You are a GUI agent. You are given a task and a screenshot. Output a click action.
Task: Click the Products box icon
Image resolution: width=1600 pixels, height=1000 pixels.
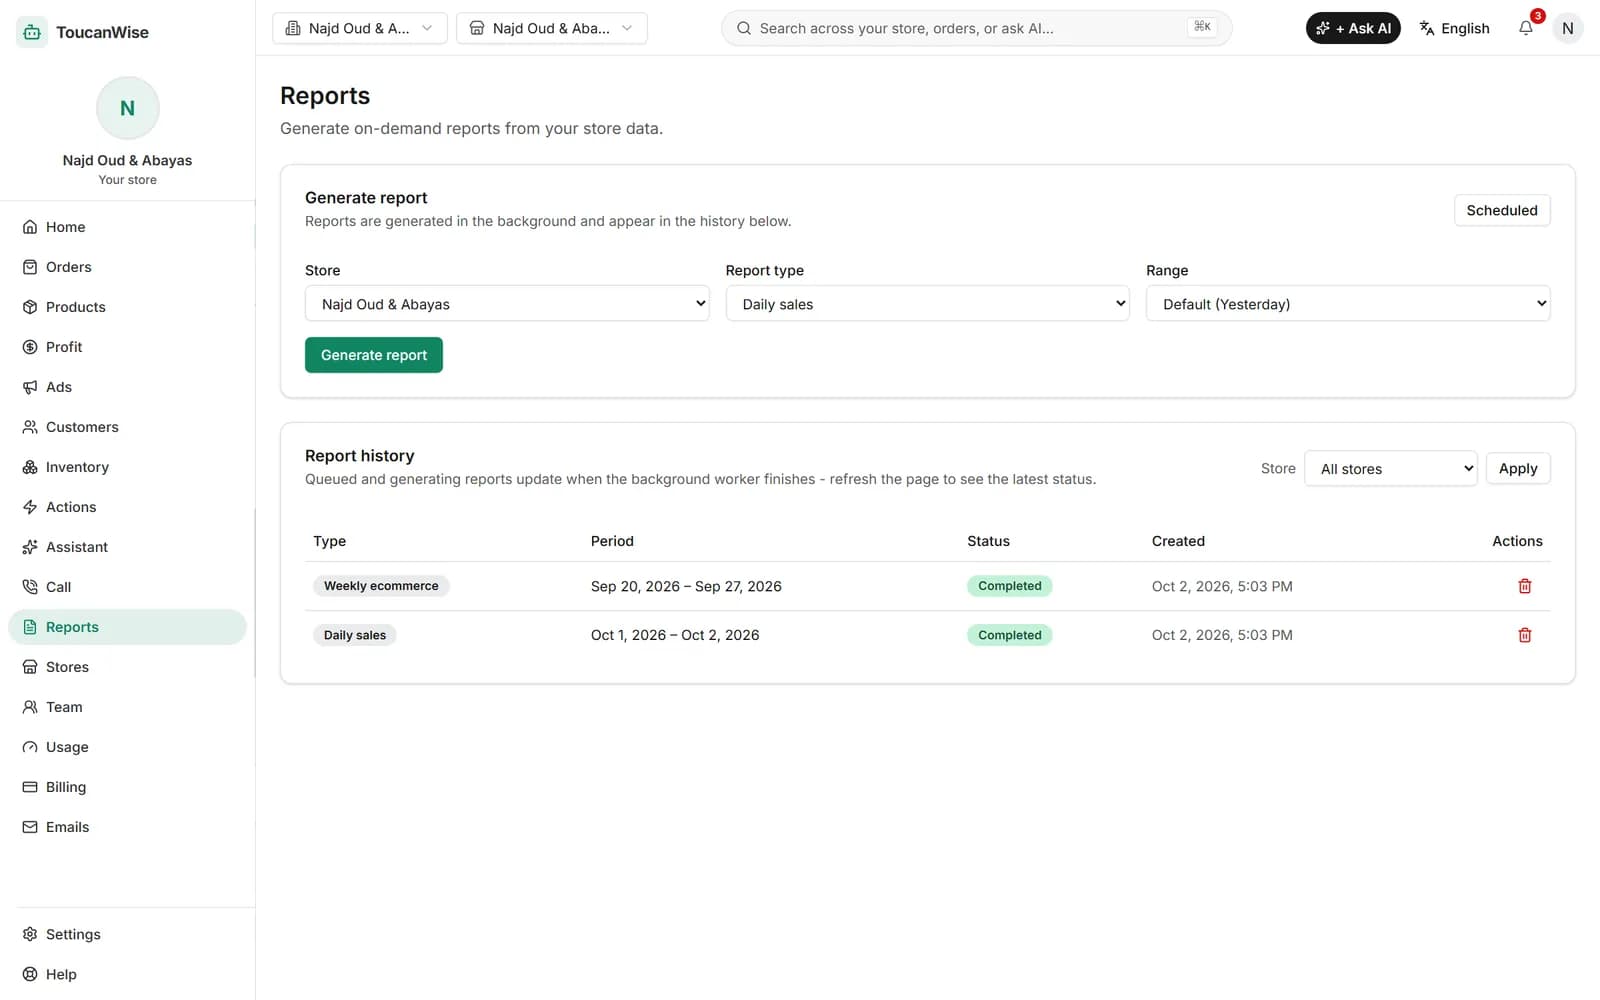point(30,307)
